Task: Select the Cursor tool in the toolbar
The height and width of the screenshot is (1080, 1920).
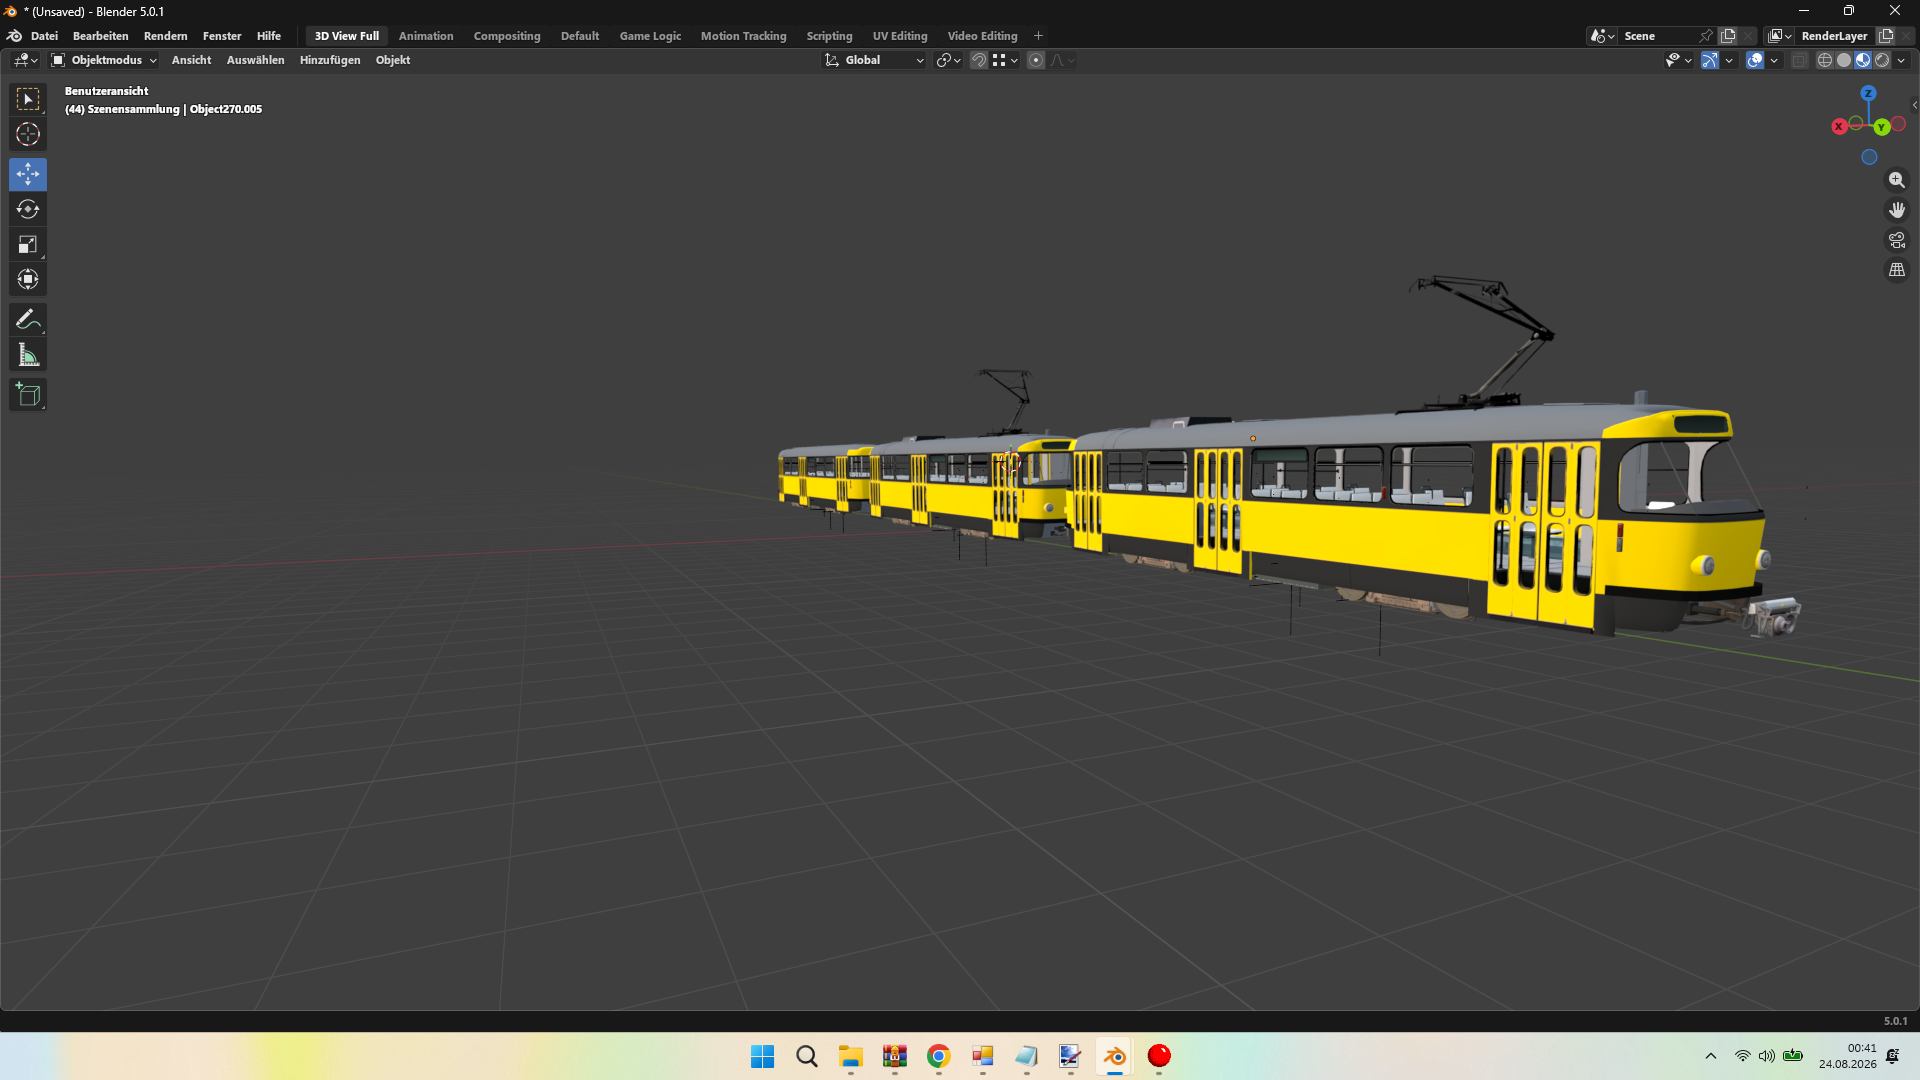Action: [x=28, y=134]
